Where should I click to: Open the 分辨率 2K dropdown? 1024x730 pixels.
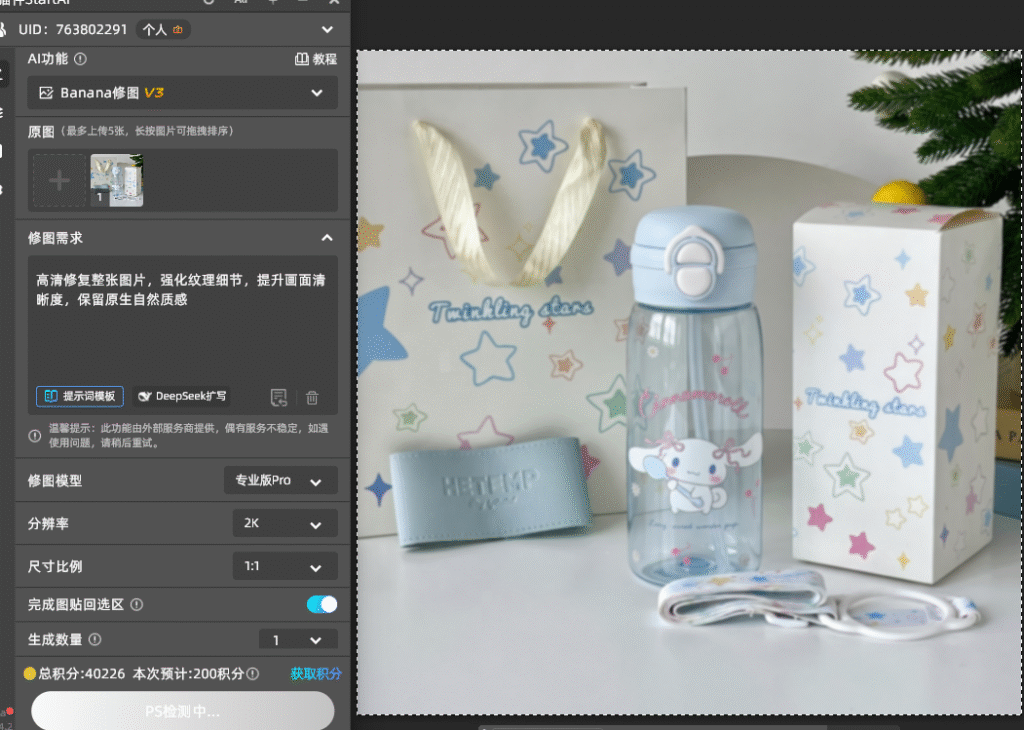tap(285, 523)
